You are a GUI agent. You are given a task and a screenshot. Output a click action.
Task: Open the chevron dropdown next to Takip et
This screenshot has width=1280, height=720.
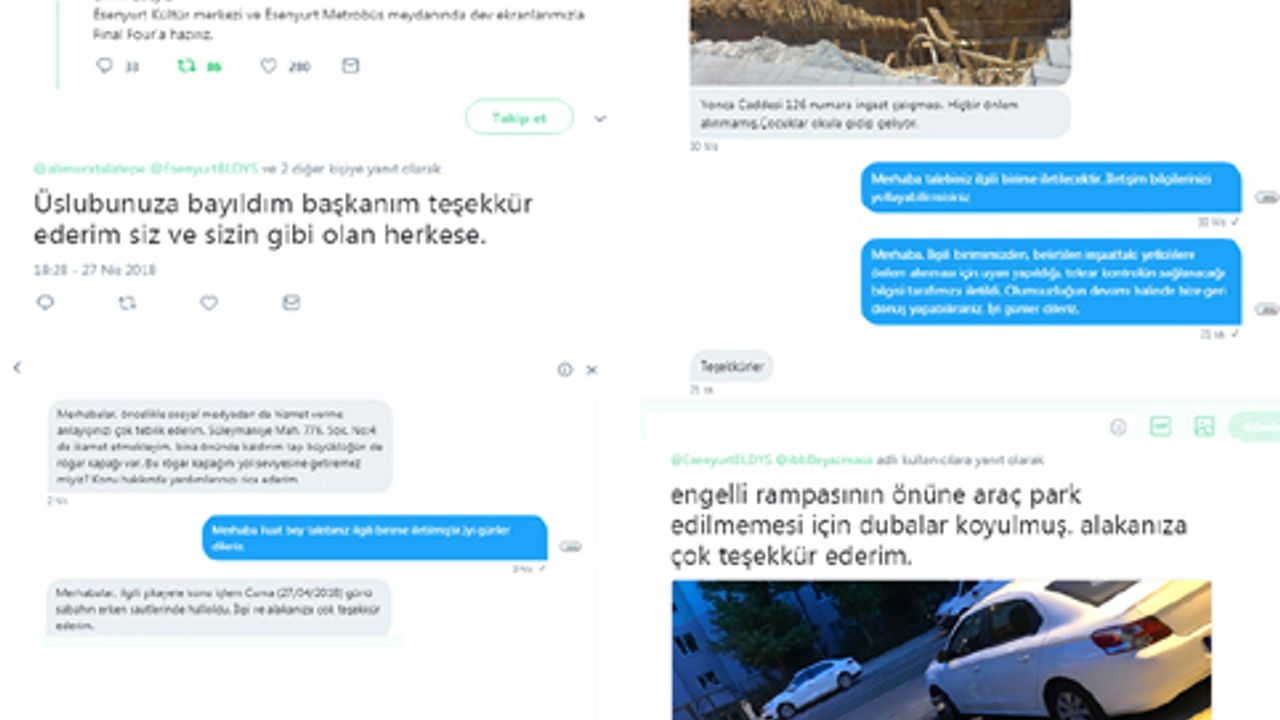coord(600,118)
